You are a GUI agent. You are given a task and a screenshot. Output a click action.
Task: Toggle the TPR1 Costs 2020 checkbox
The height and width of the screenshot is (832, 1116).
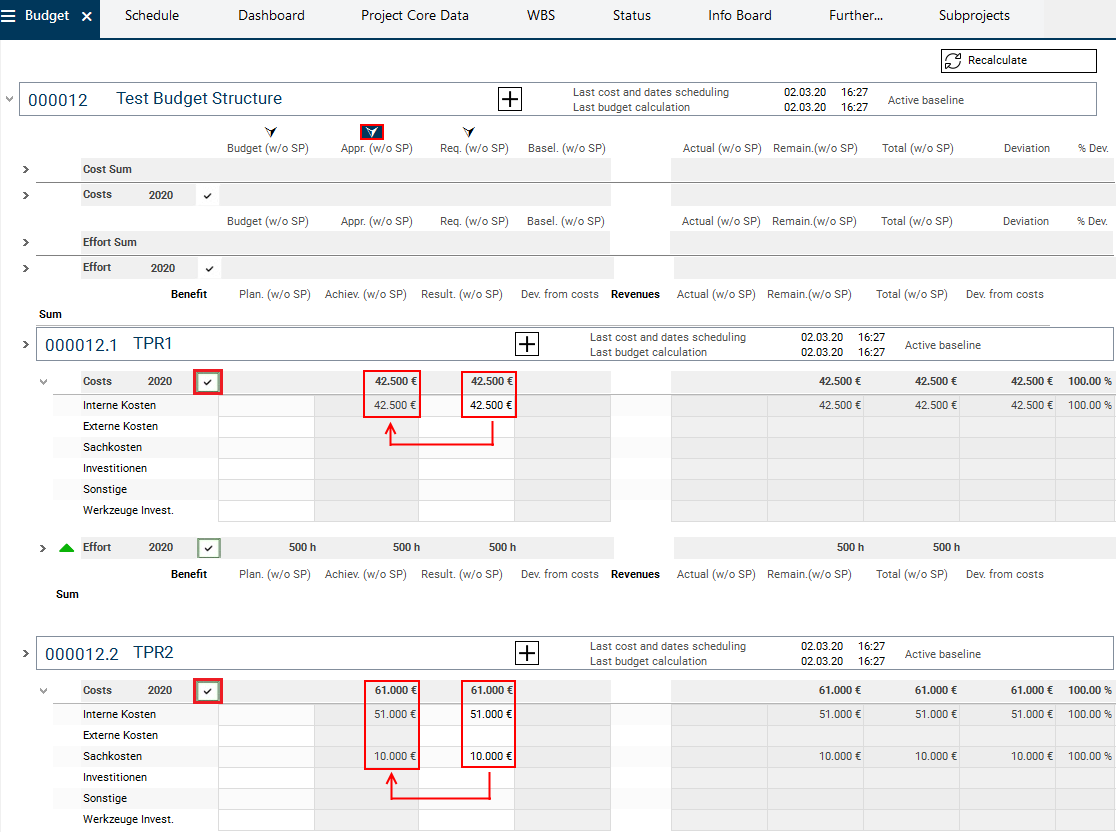[208, 382]
